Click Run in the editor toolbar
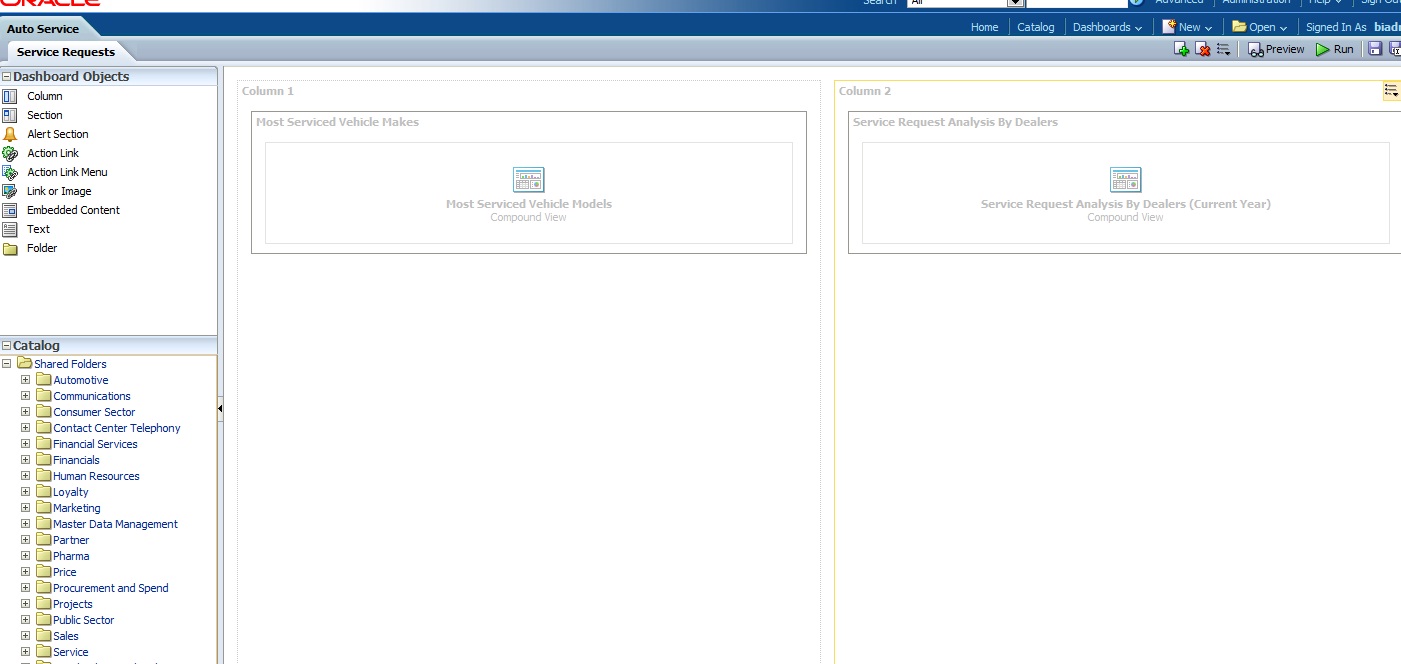The height and width of the screenshot is (664, 1401). coord(1335,49)
